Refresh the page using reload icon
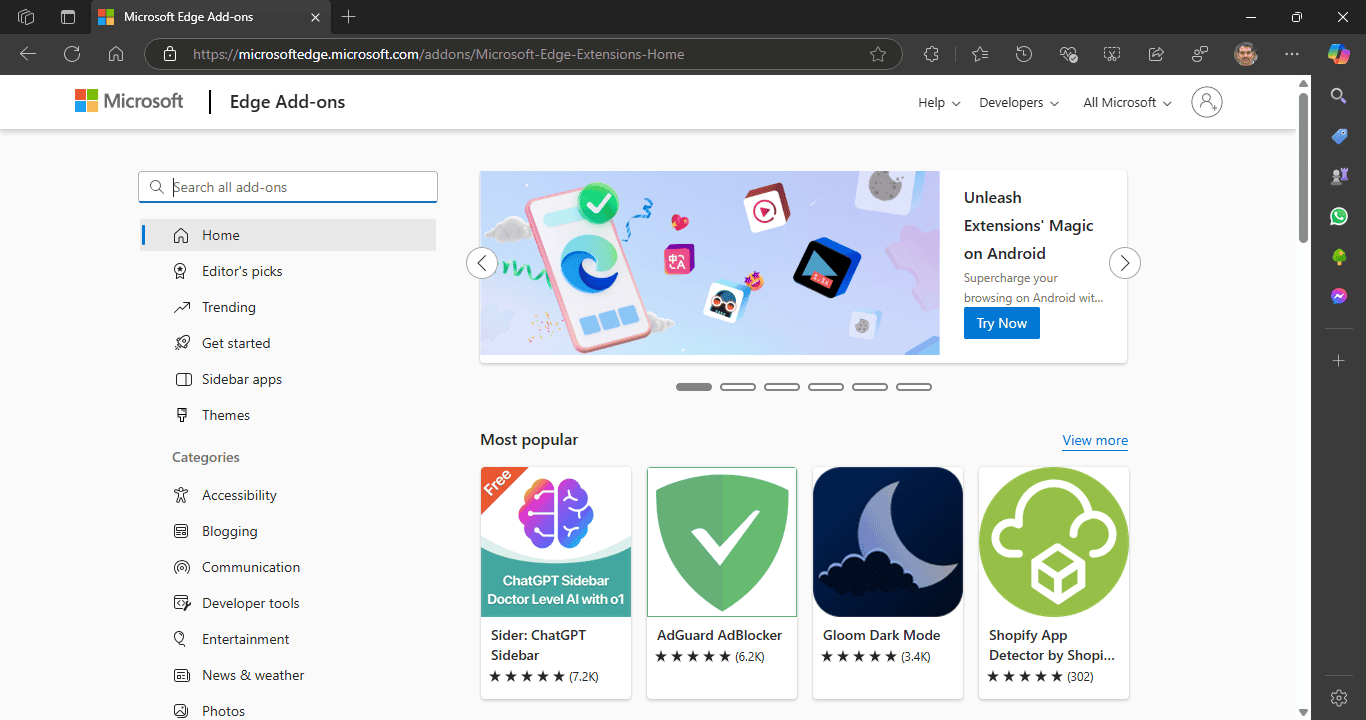Viewport: 1366px width, 720px height. (72, 54)
